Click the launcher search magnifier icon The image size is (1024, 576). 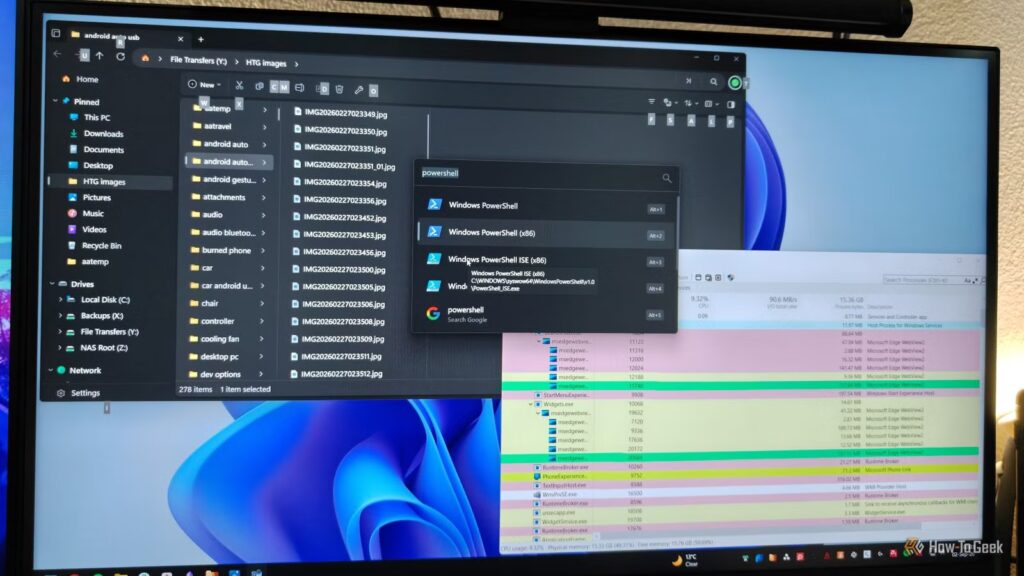click(666, 178)
